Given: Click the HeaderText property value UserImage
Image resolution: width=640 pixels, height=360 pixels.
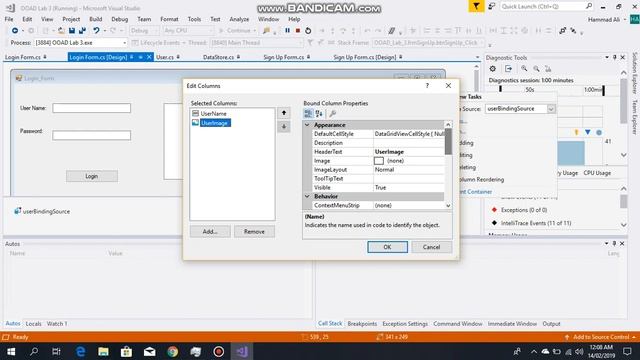Looking at the screenshot, I should [x=389, y=152].
